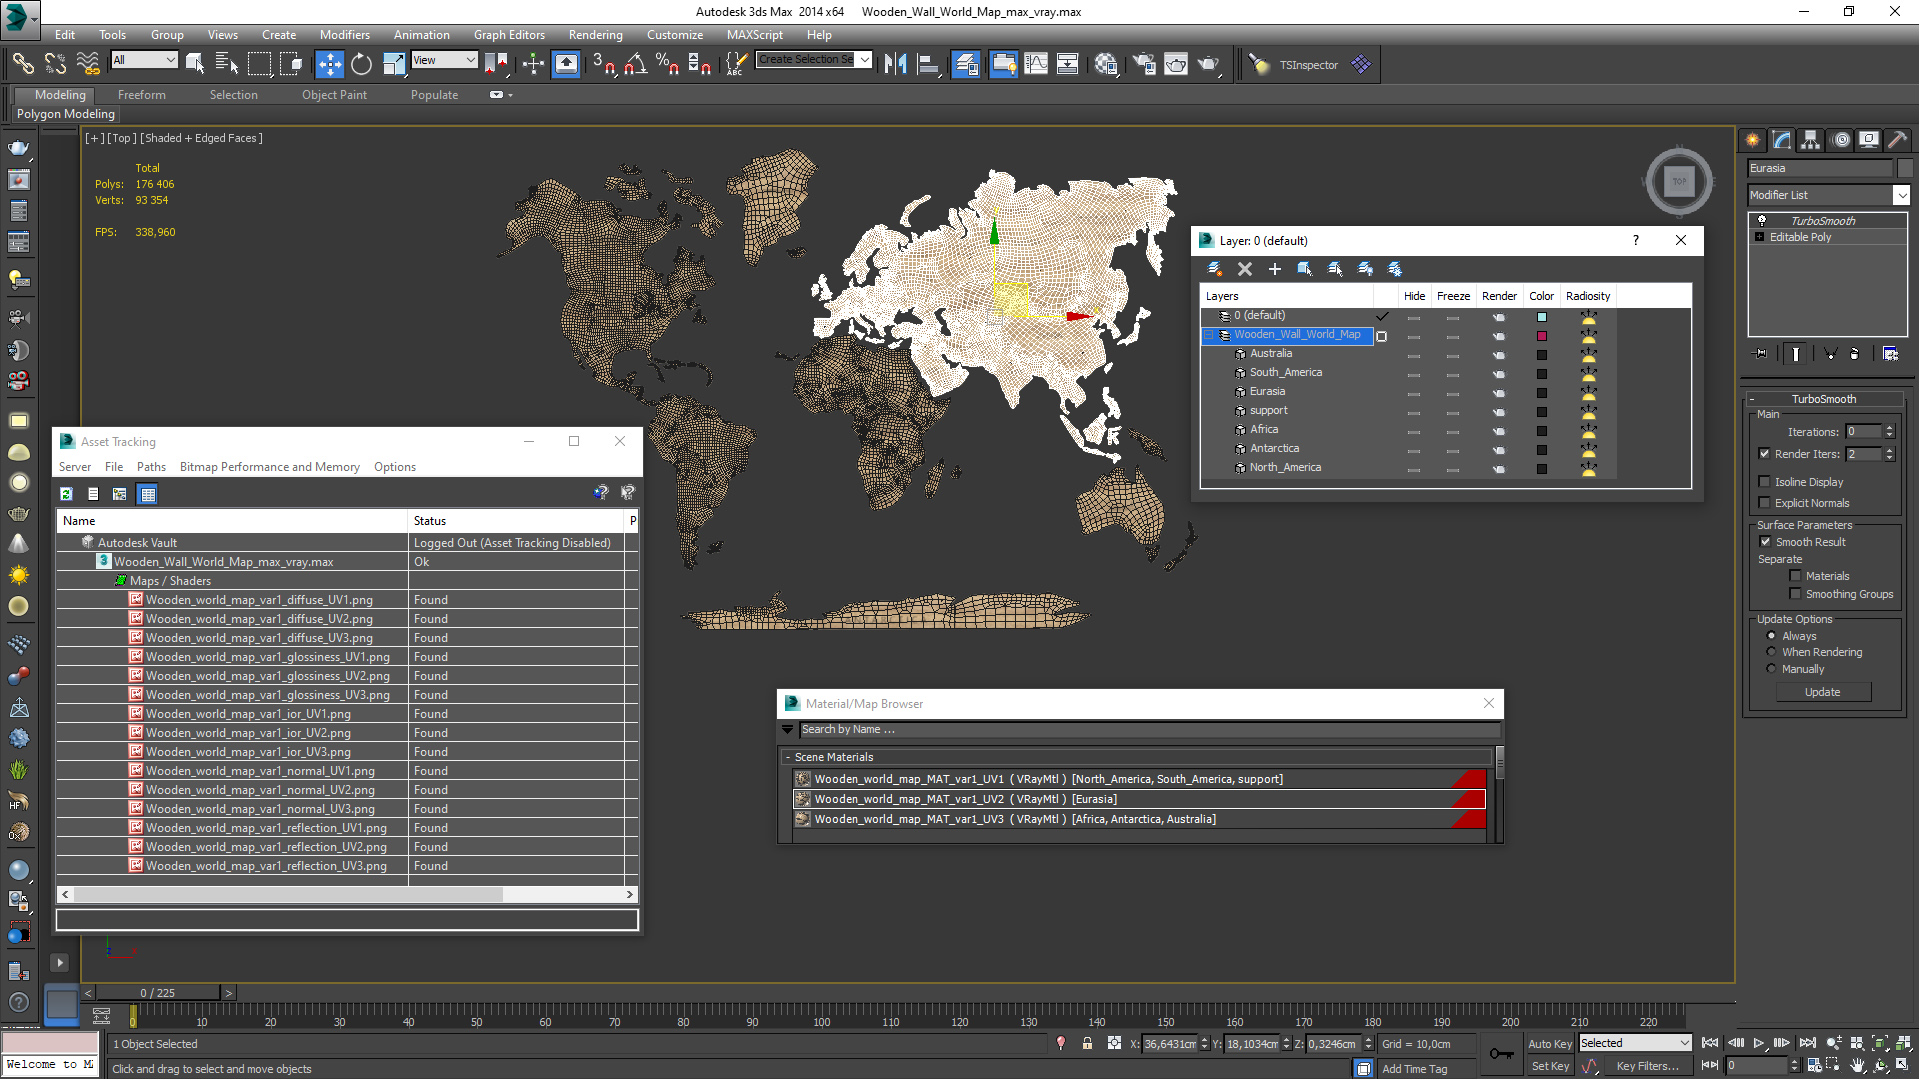This screenshot has height=1080, width=1920.
Task: Open the Key Filters dialog
Action: pyautogui.click(x=1647, y=1066)
